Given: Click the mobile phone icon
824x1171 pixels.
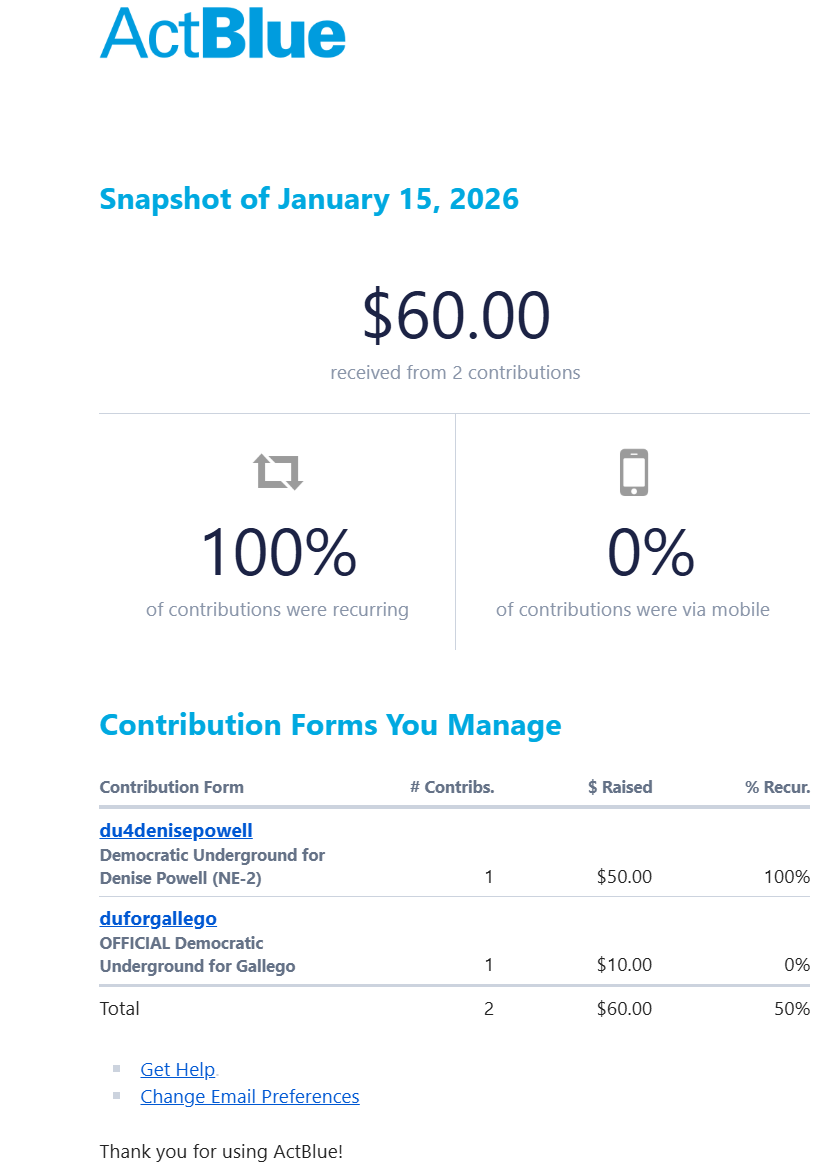Looking at the screenshot, I should [634, 472].
